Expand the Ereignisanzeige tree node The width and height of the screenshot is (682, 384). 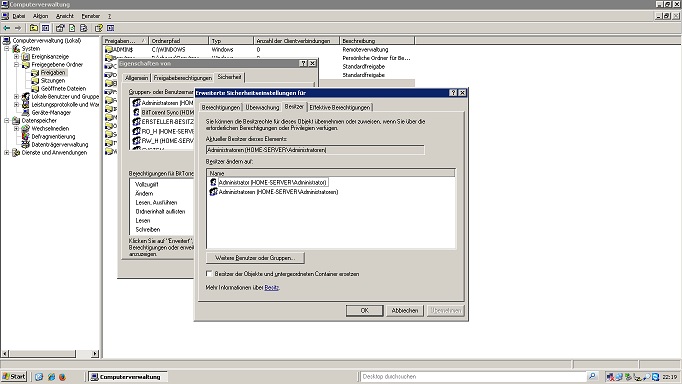(x=16, y=57)
